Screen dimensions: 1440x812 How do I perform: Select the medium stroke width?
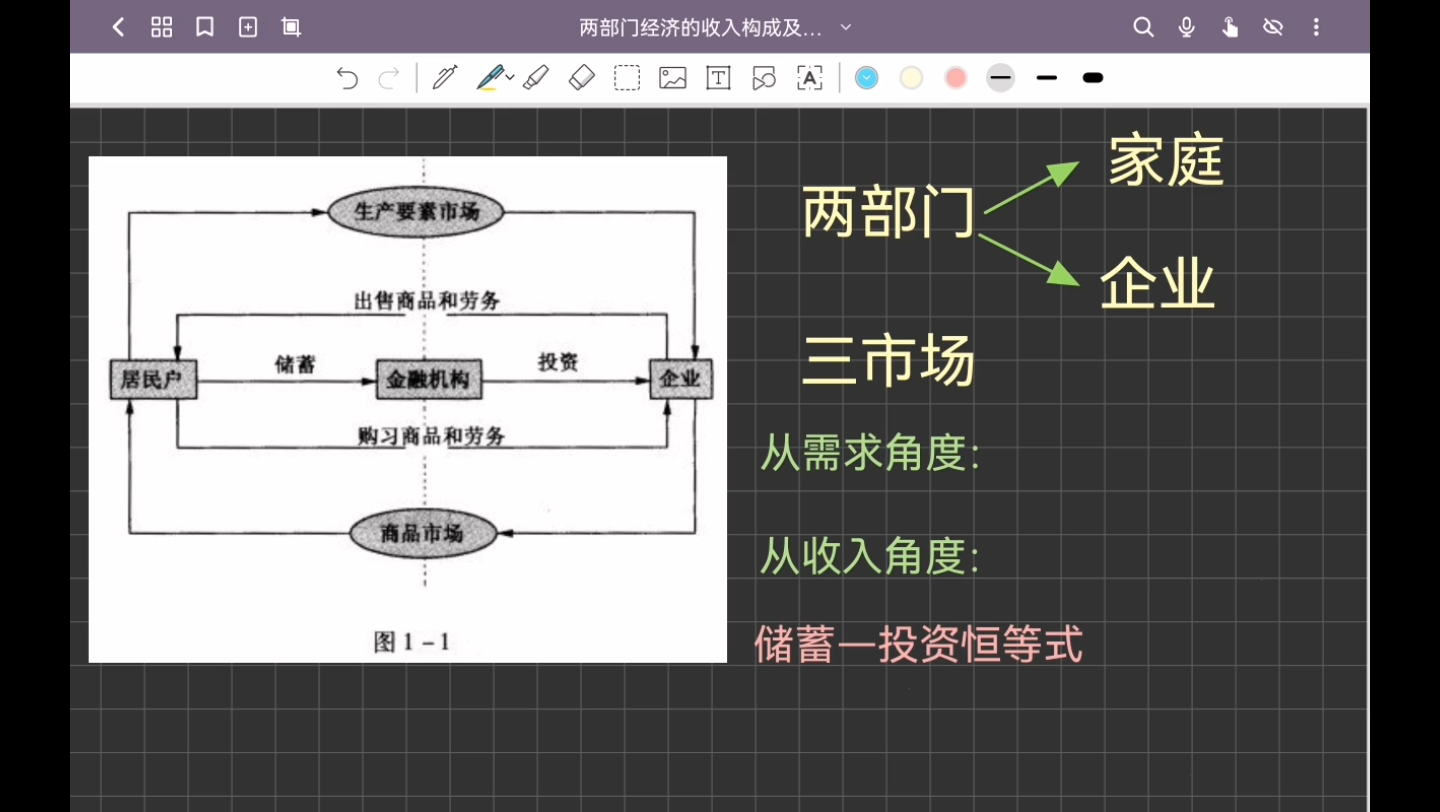[x=1047, y=78]
